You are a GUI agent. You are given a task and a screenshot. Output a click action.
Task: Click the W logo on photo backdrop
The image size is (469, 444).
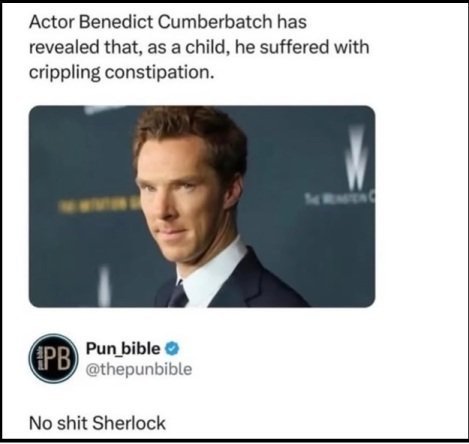356,158
